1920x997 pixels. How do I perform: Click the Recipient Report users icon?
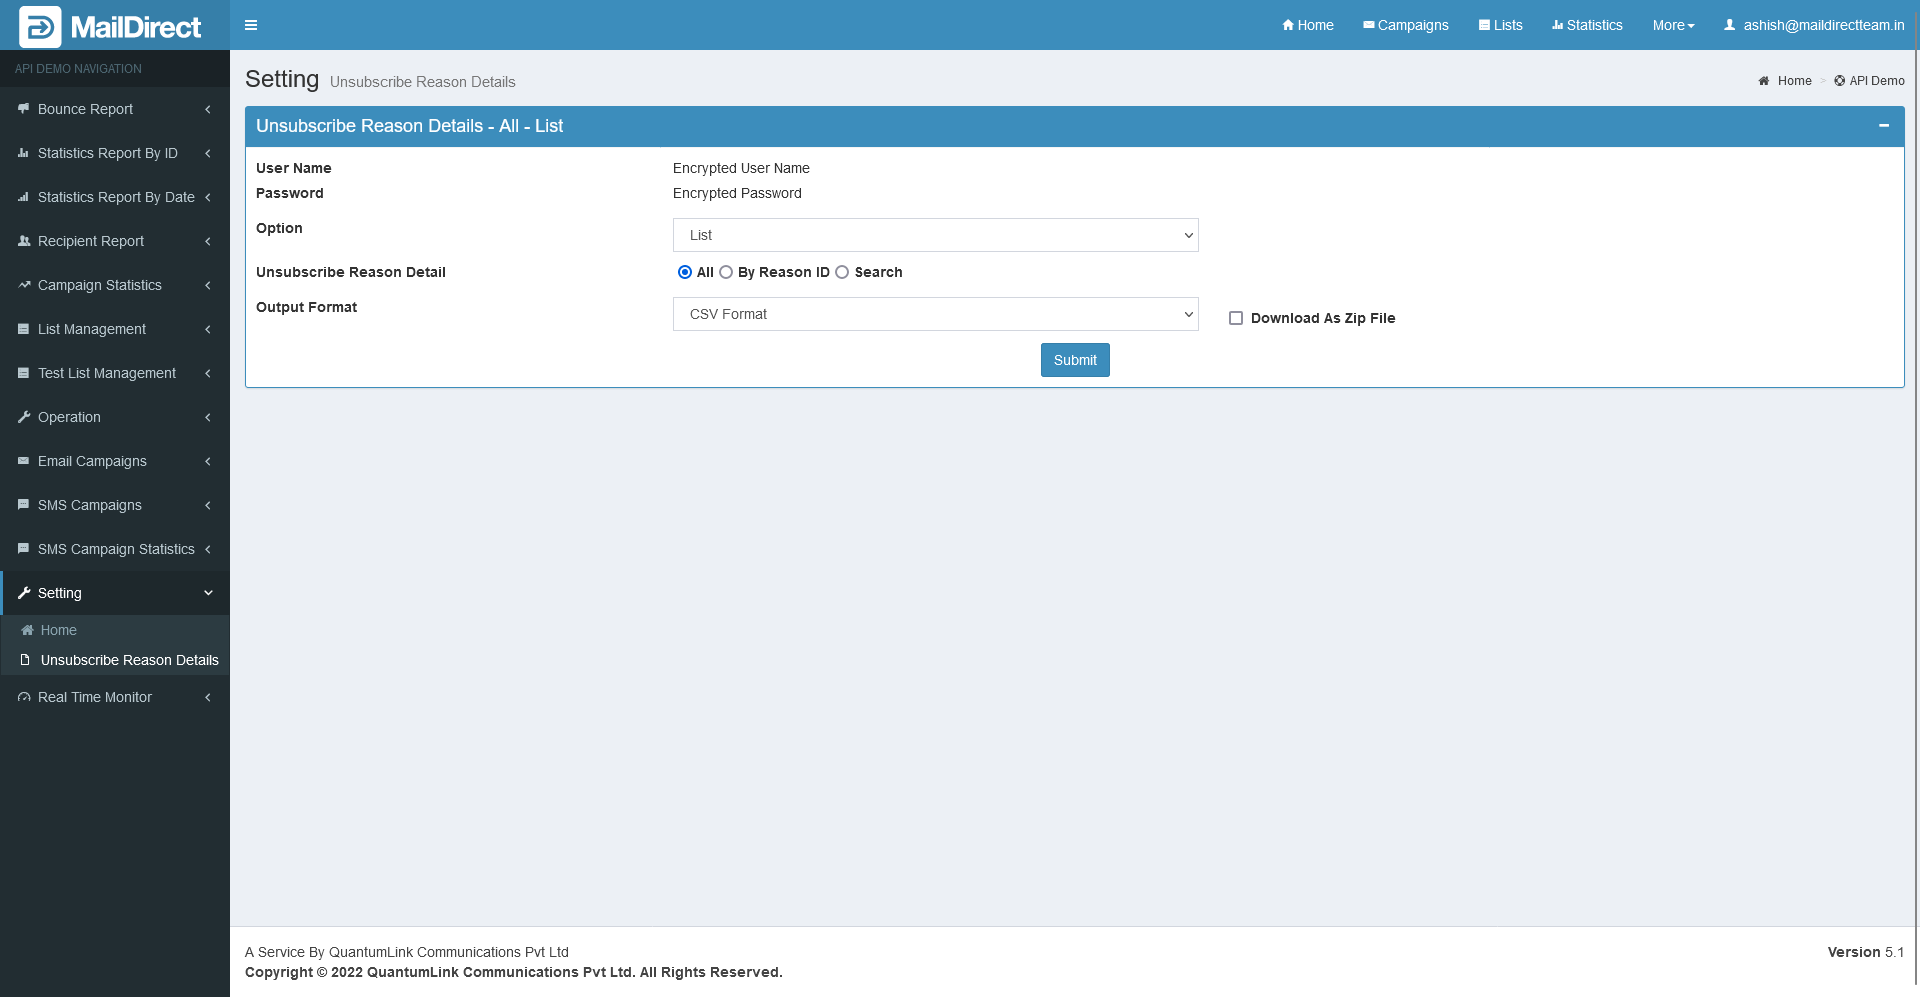pyautogui.click(x=24, y=241)
